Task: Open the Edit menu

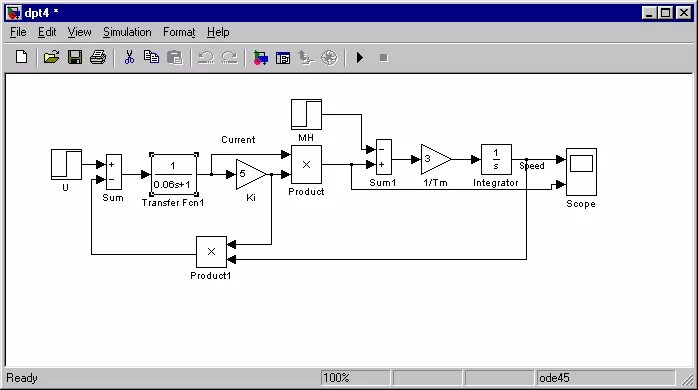Action: pos(47,32)
